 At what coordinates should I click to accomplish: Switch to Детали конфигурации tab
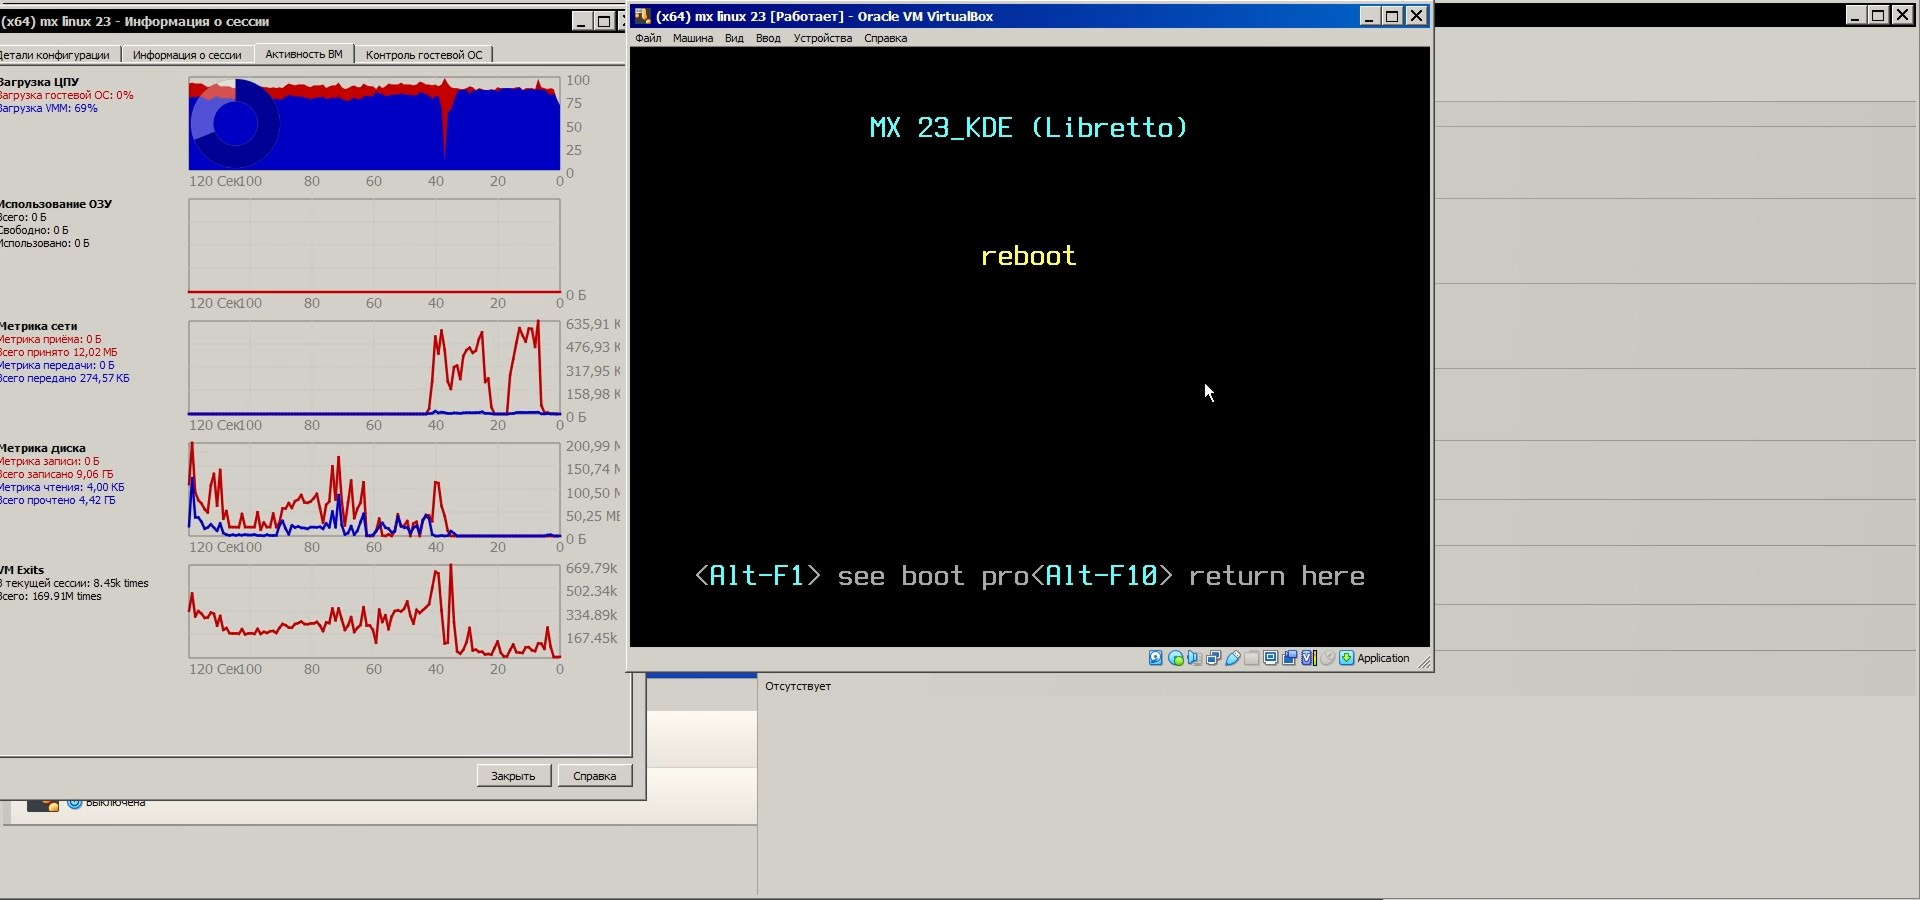60,55
